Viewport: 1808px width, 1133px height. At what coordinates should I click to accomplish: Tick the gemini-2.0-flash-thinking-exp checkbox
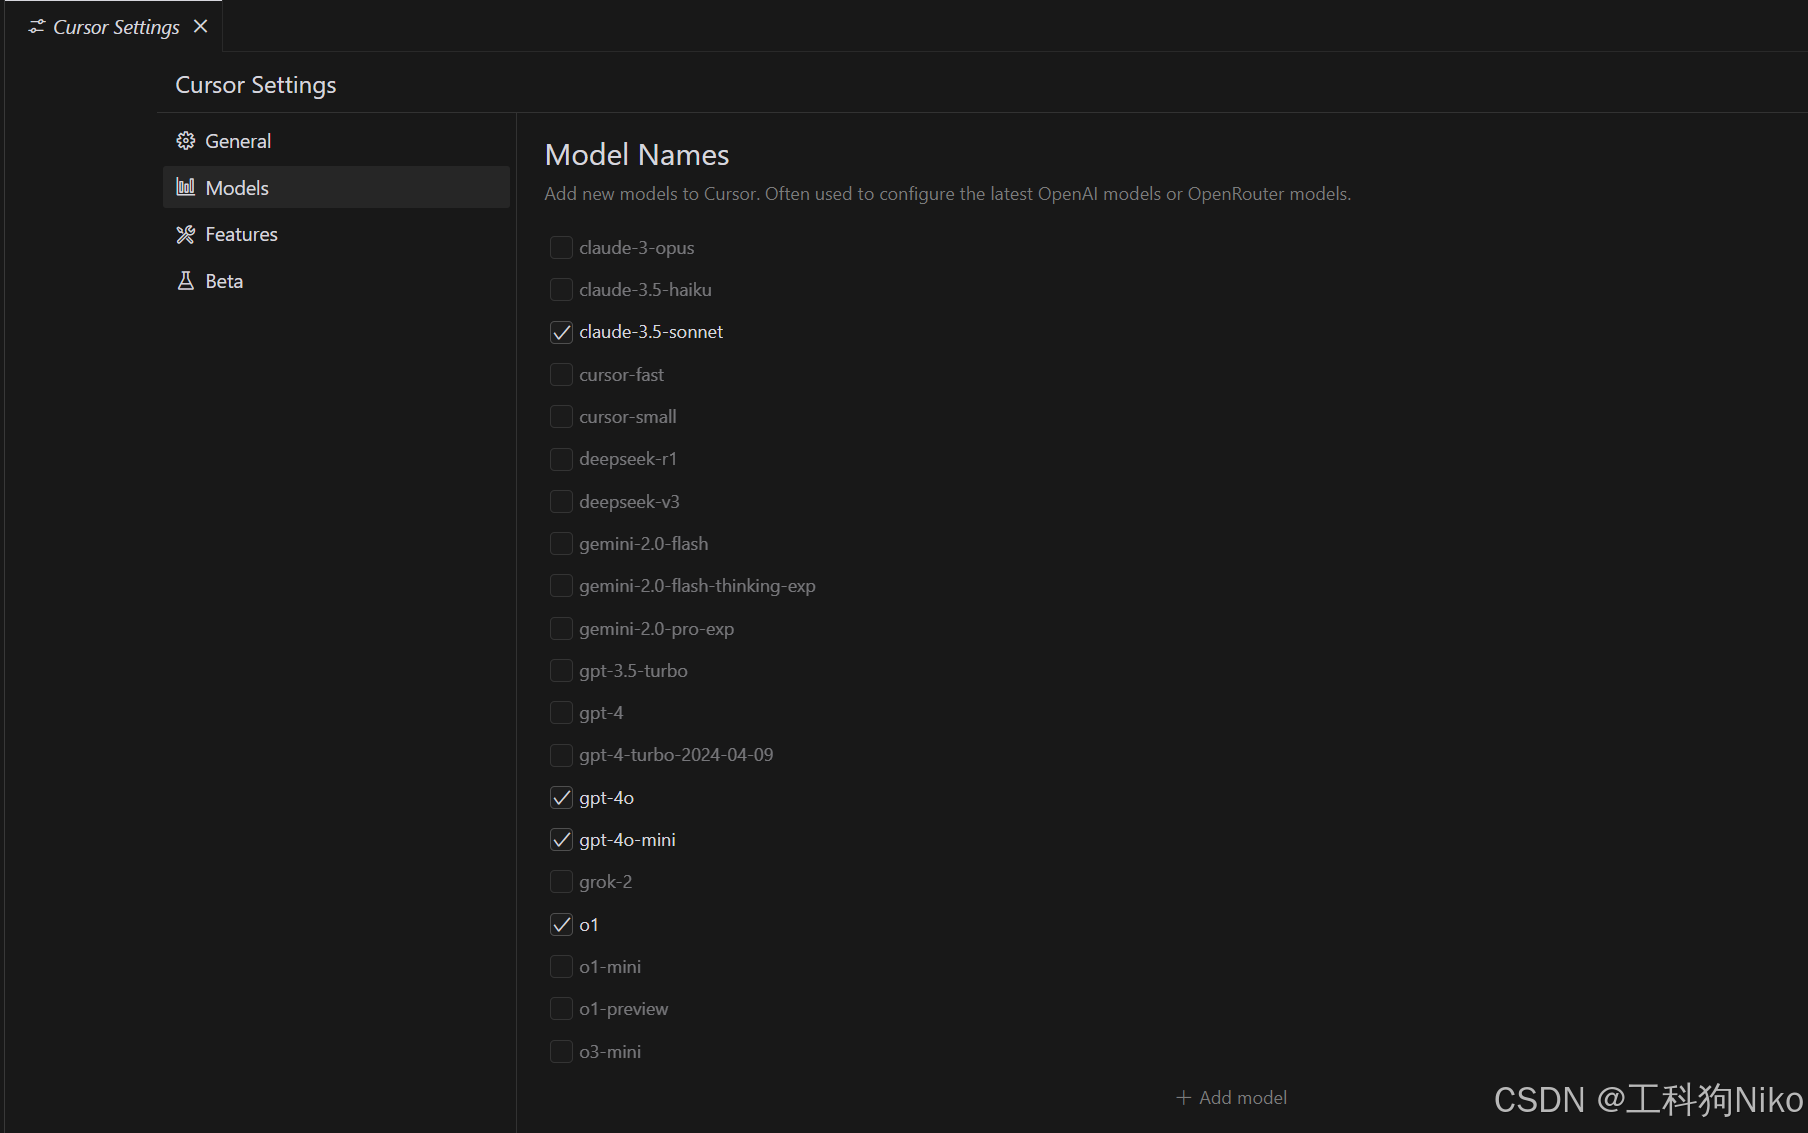tap(561, 585)
